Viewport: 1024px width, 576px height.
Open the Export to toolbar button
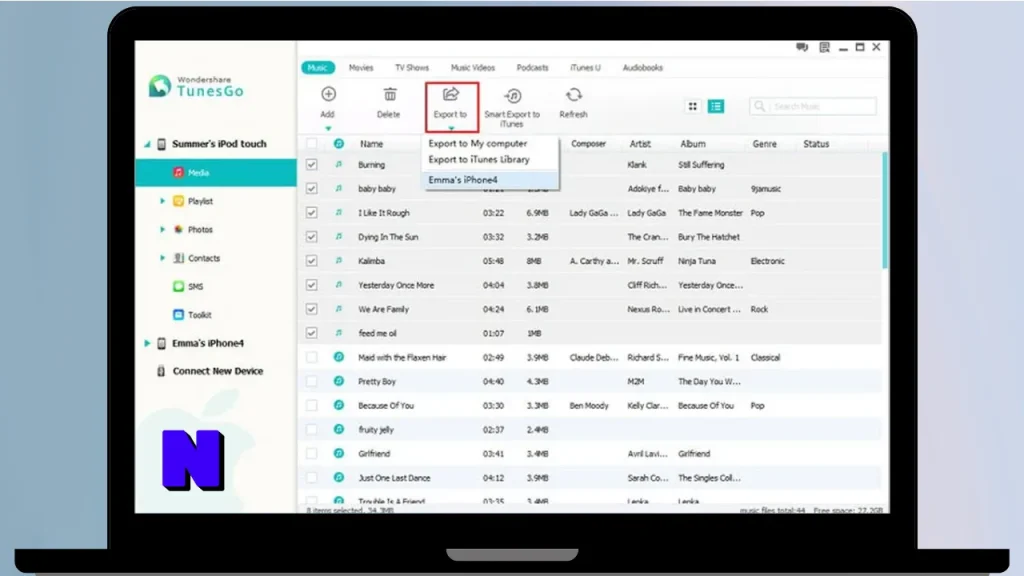click(x=451, y=106)
